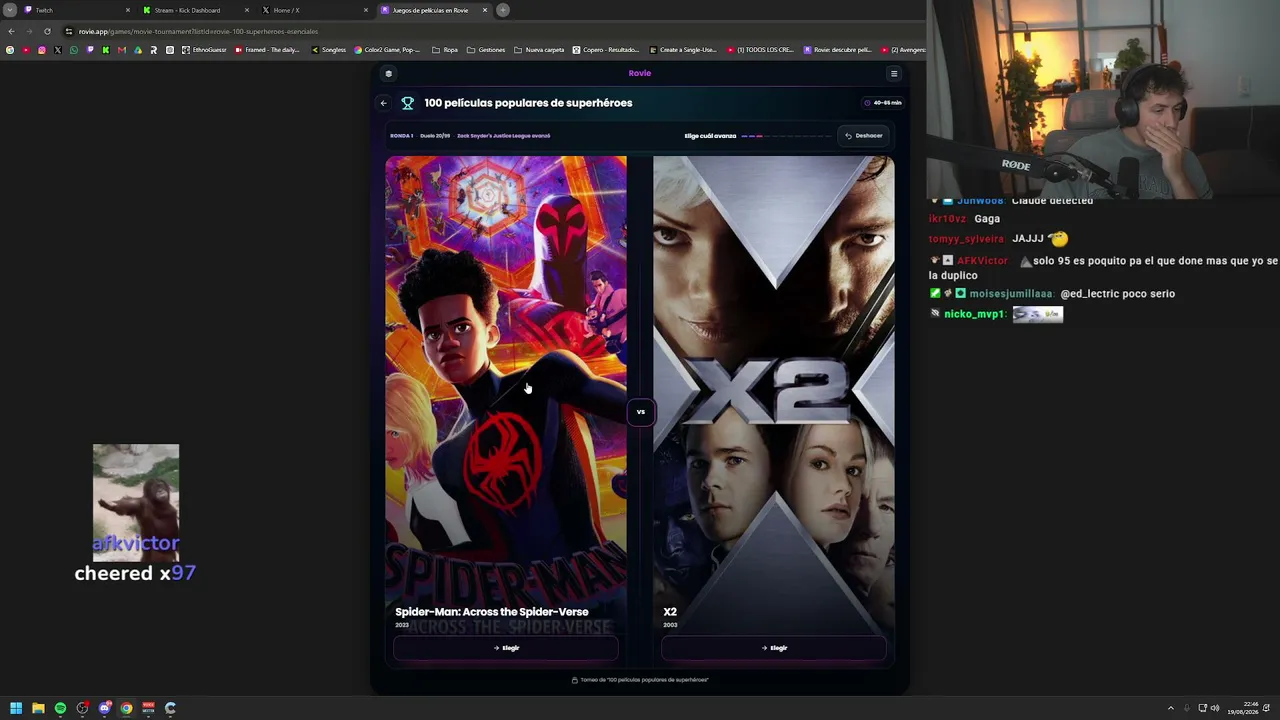Open the Kick bookmark icon
Image resolution: width=1280 pixels, height=720 pixels.
click(x=106, y=50)
